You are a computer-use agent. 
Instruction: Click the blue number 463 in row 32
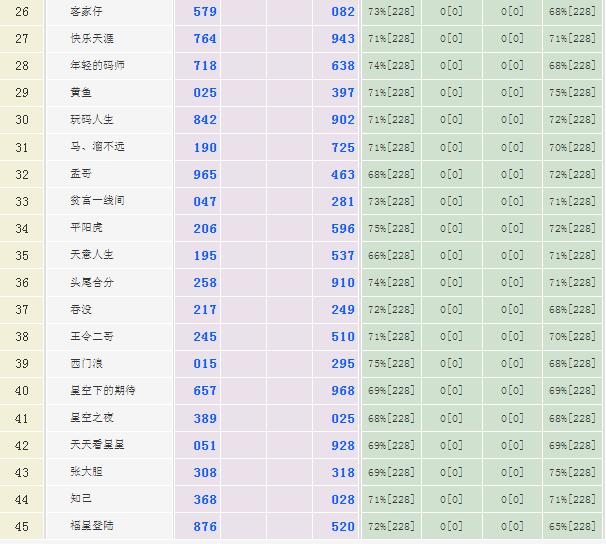pos(343,174)
